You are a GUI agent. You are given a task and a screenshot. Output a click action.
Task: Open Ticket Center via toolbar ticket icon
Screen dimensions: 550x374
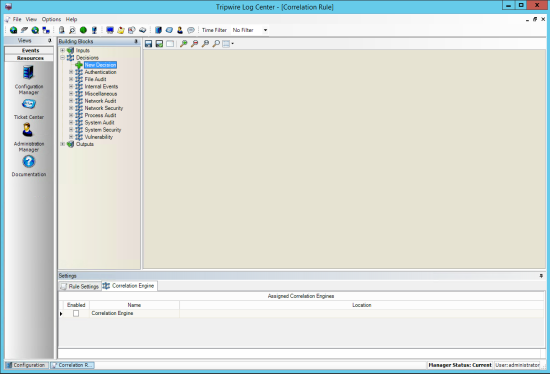pyautogui.click(x=169, y=30)
